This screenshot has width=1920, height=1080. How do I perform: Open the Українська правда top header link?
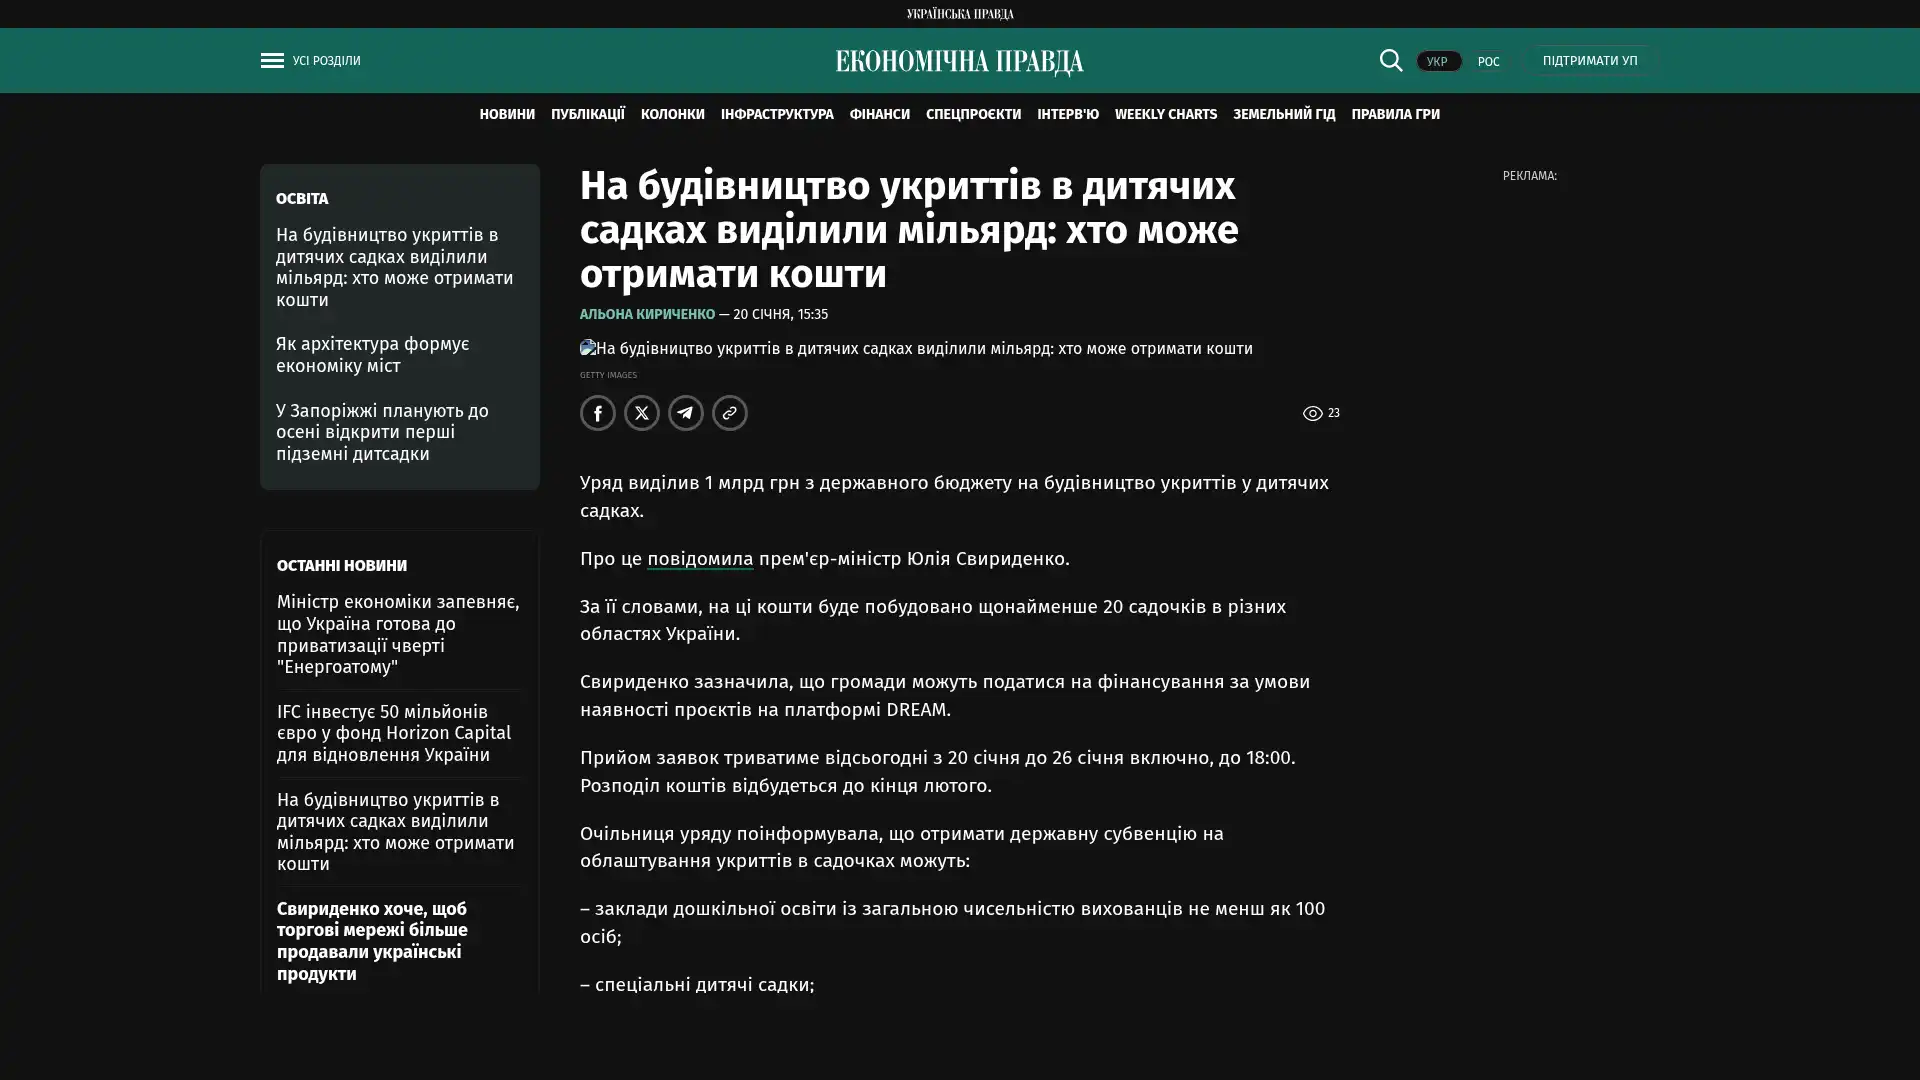pos(959,13)
